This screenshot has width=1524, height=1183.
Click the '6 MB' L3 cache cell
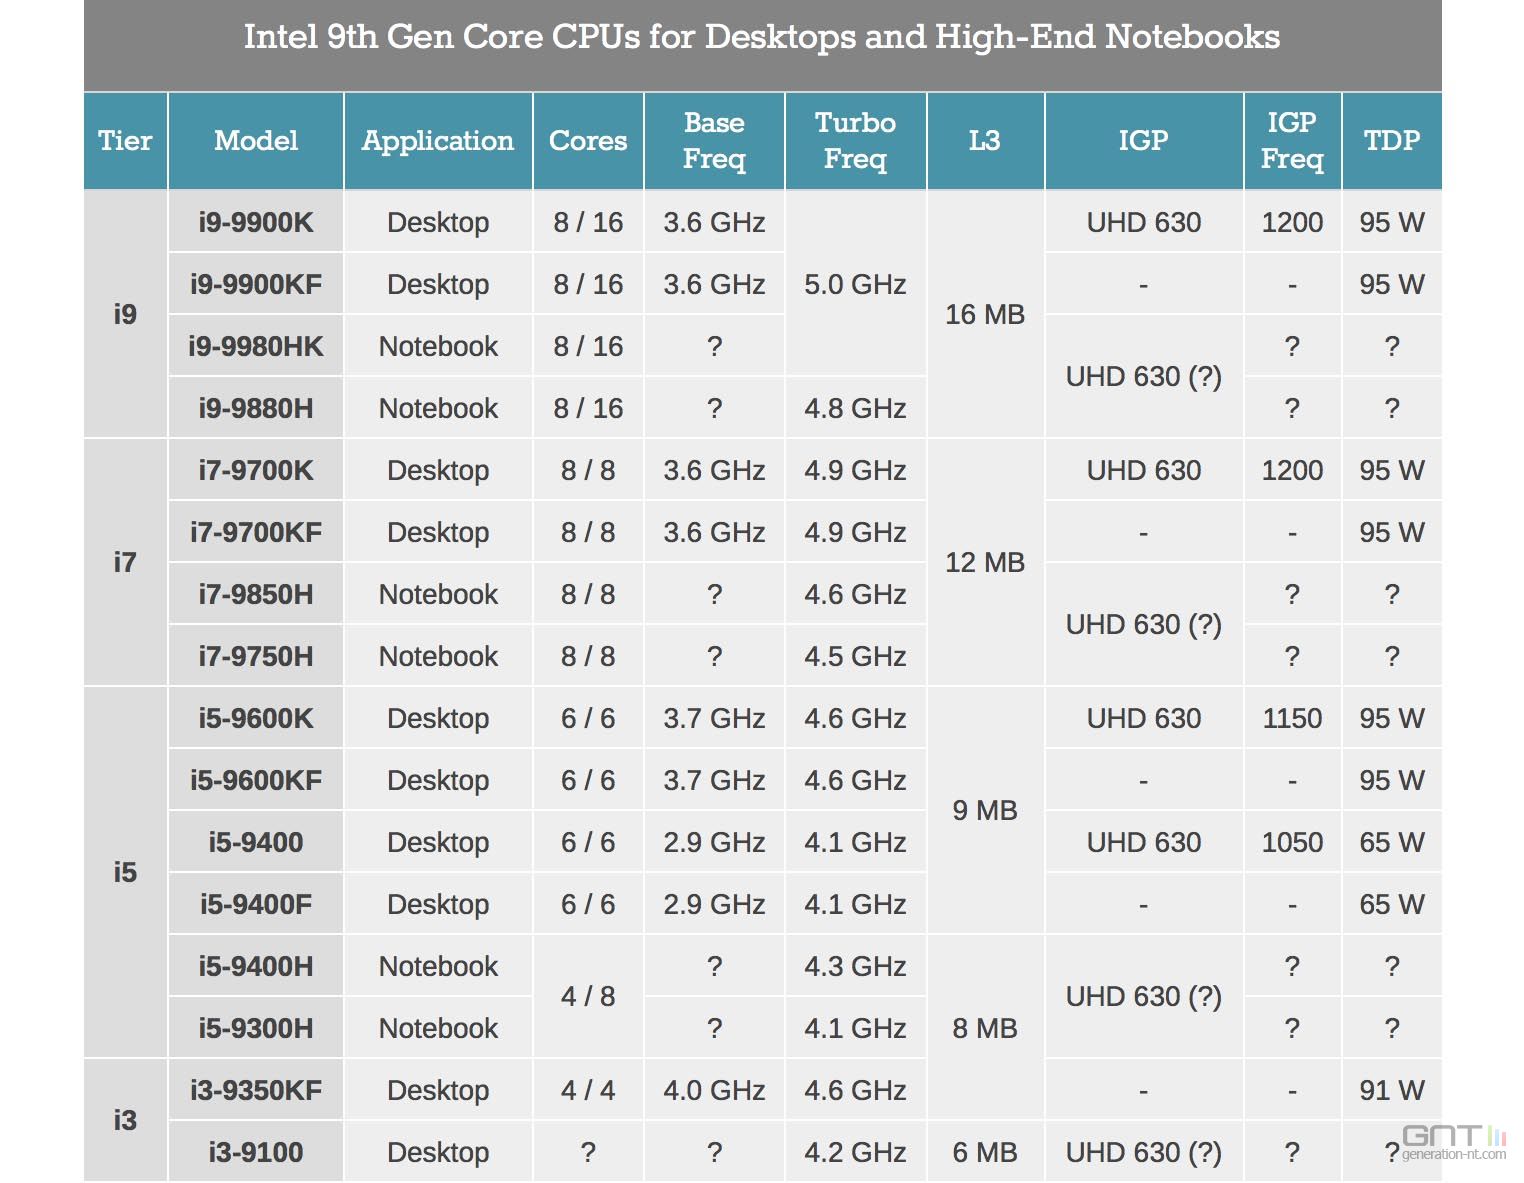point(985,1152)
